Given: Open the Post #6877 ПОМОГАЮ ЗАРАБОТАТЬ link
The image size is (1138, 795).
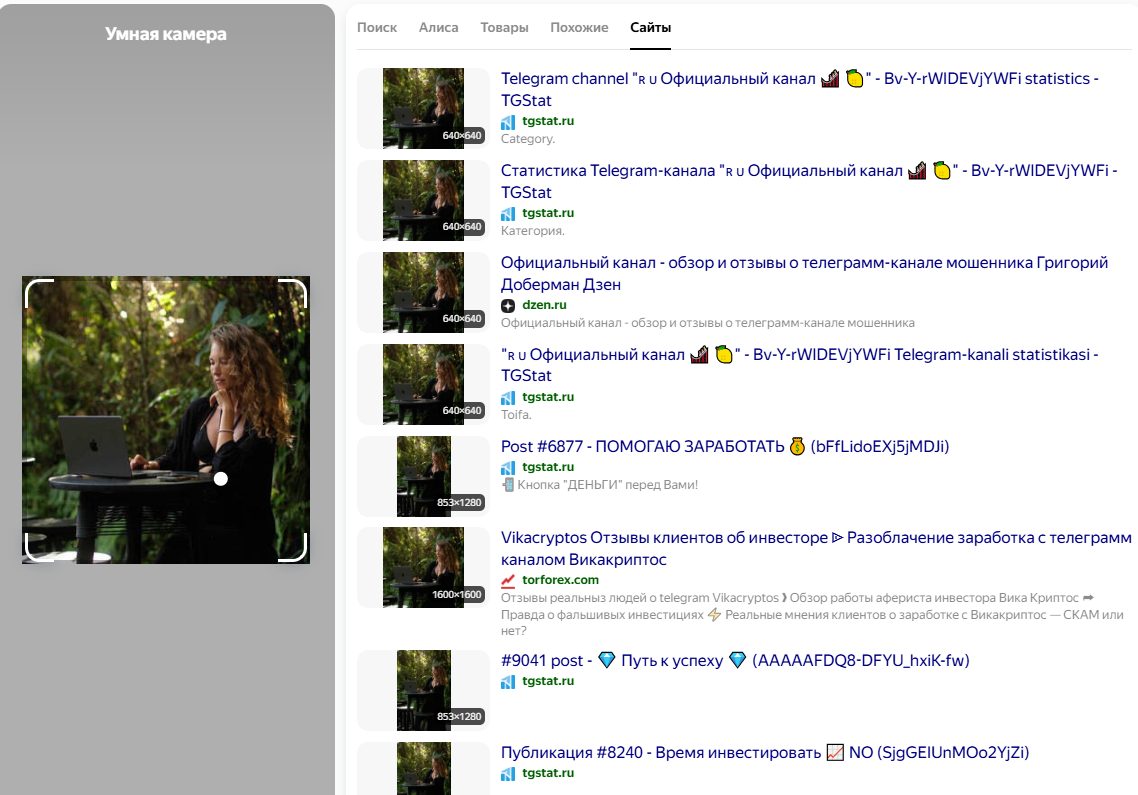Looking at the screenshot, I should 724,446.
